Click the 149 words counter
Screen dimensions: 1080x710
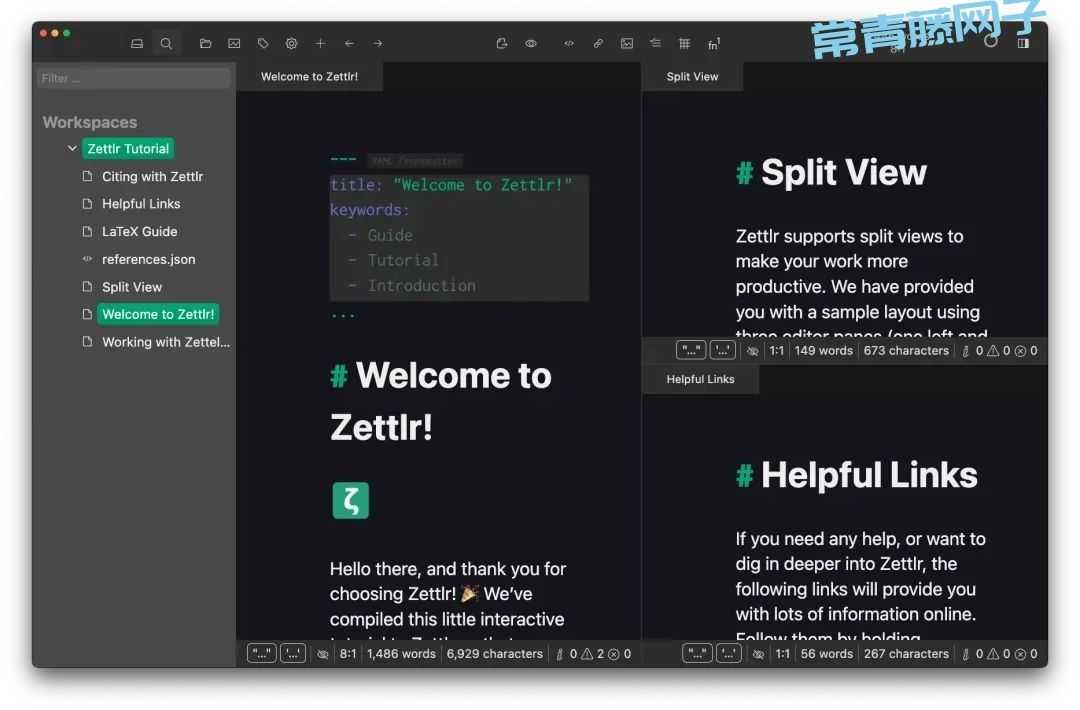824,351
